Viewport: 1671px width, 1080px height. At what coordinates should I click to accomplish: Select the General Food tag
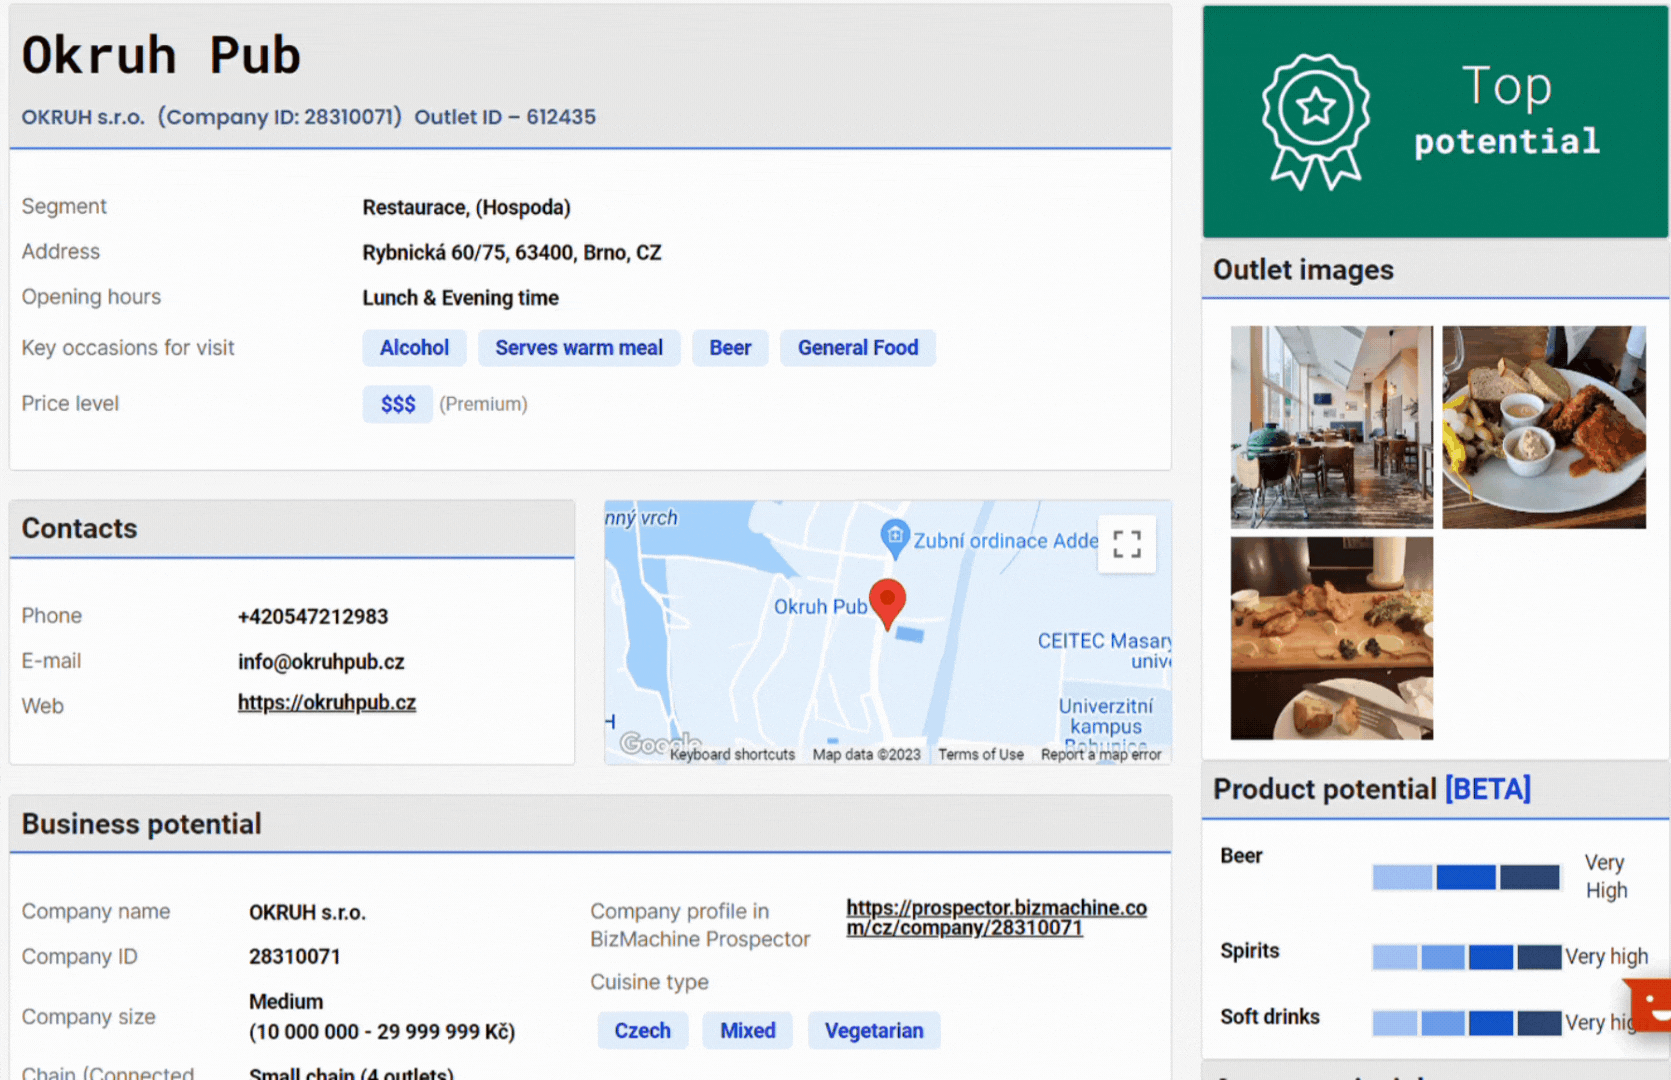(x=858, y=348)
